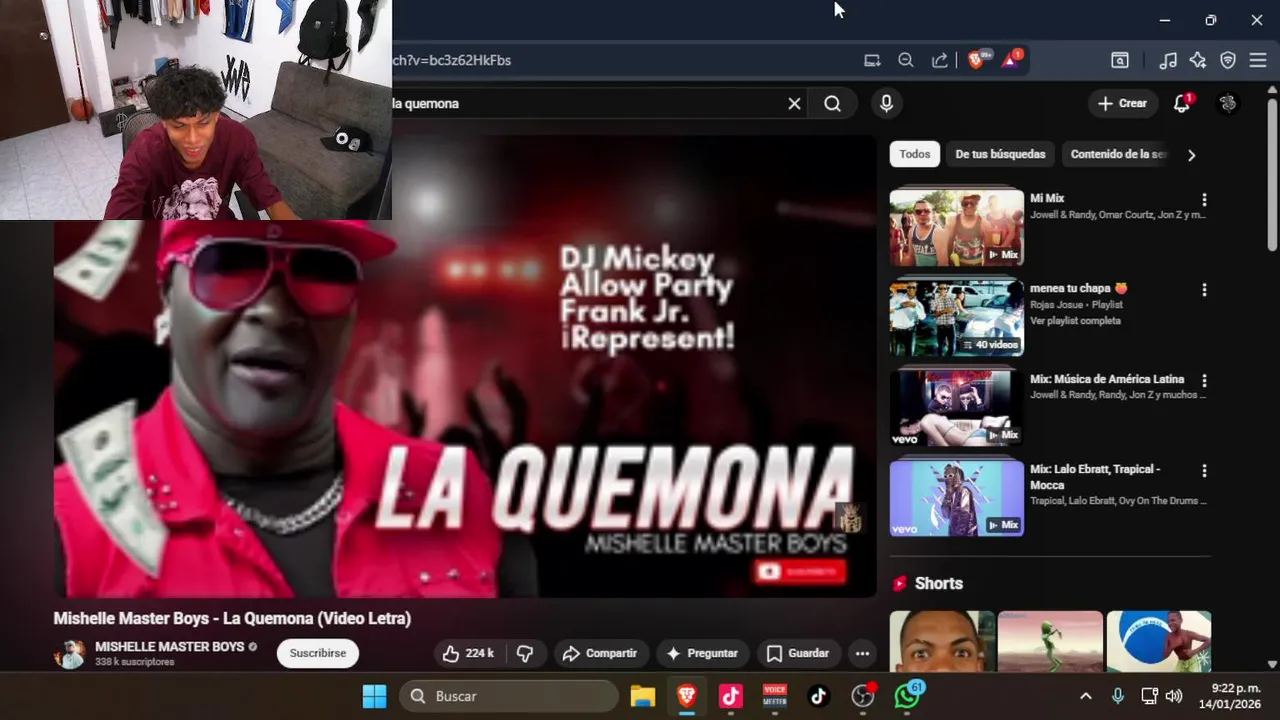Viewport: 1280px width, 720px height.
Task: Open YouTube notifications bell
Action: click(1182, 103)
